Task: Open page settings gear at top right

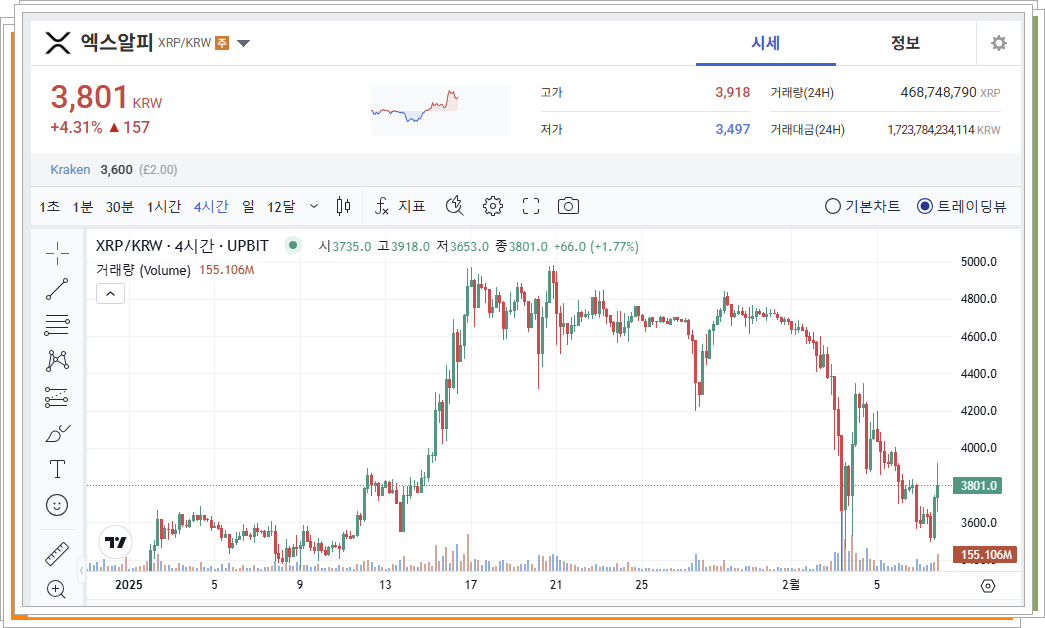Action: [x=998, y=43]
